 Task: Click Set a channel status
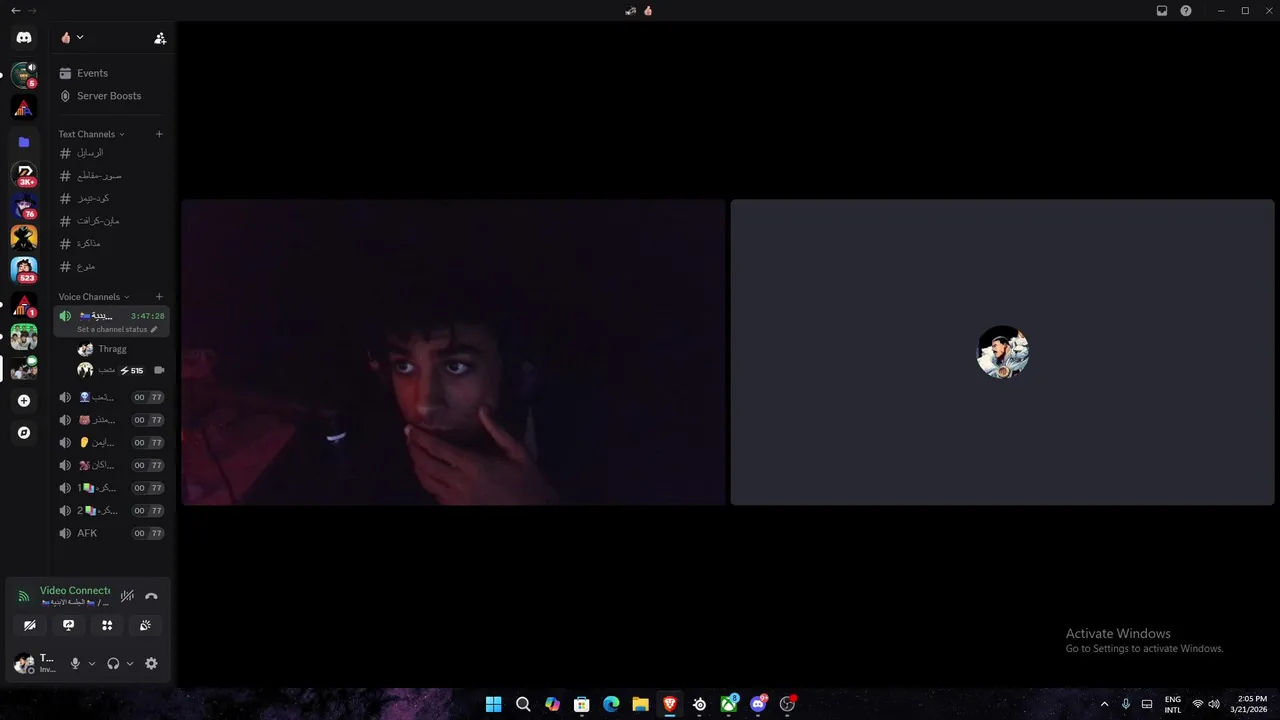pos(112,329)
